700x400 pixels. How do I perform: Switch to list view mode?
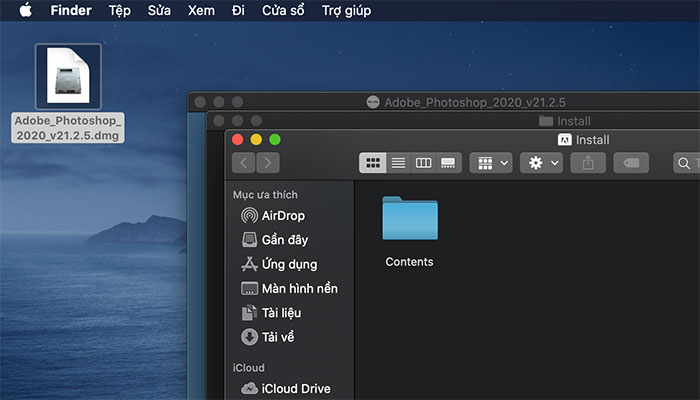point(398,162)
